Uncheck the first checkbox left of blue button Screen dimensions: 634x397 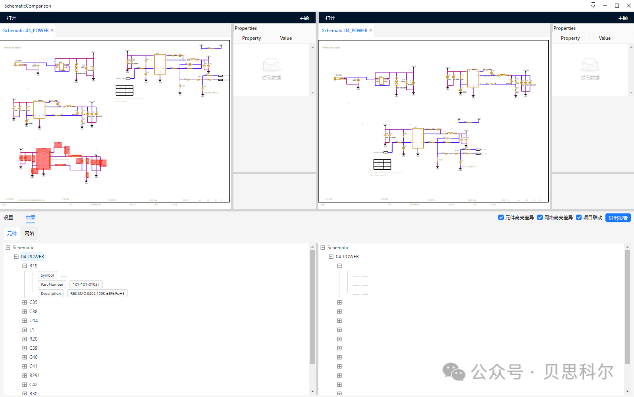[501, 218]
